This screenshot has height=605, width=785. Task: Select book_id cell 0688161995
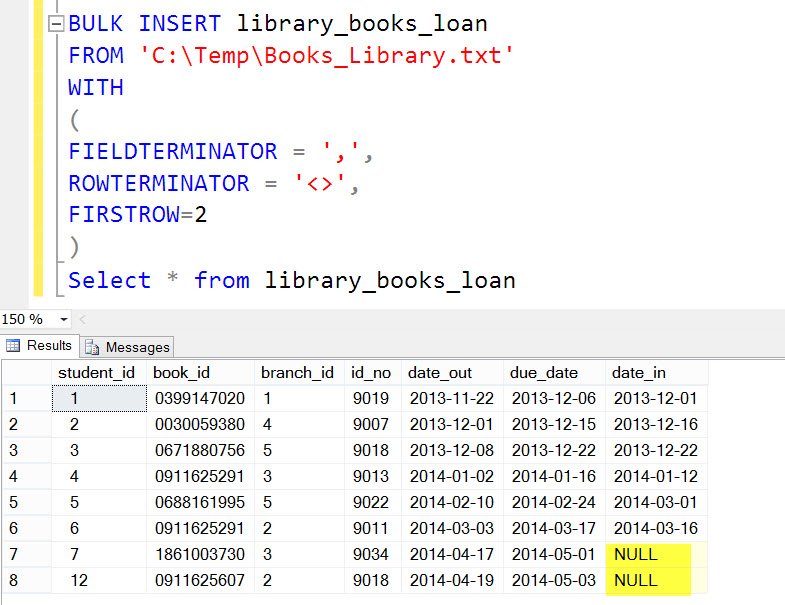200,502
